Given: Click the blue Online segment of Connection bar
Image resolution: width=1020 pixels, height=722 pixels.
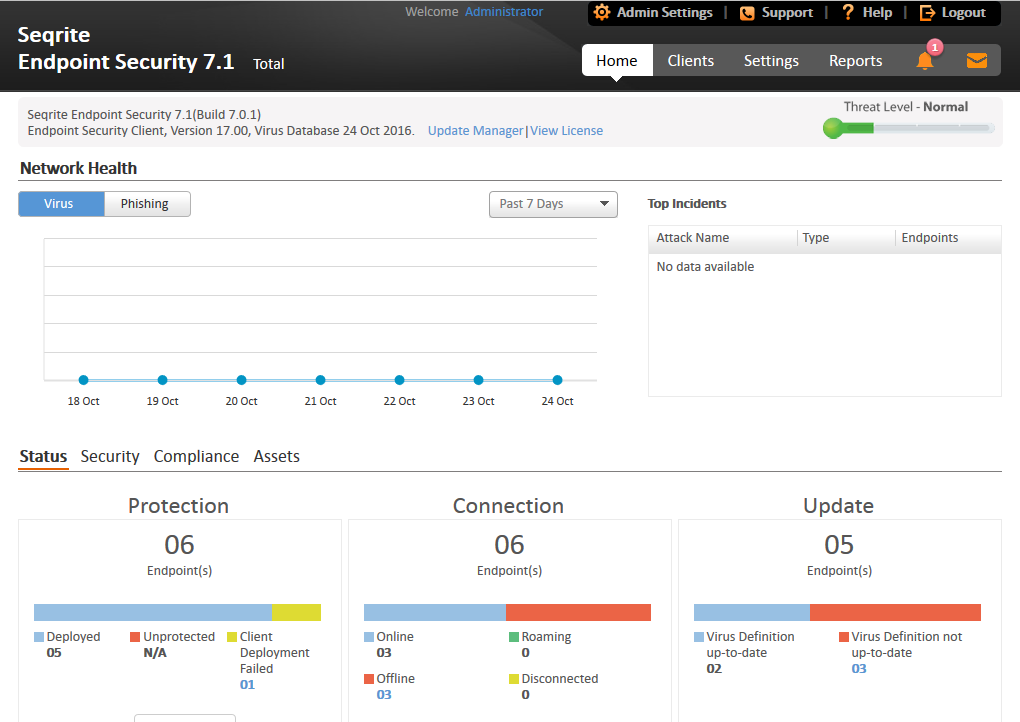Looking at the screenshot, I should click(435, 612).
